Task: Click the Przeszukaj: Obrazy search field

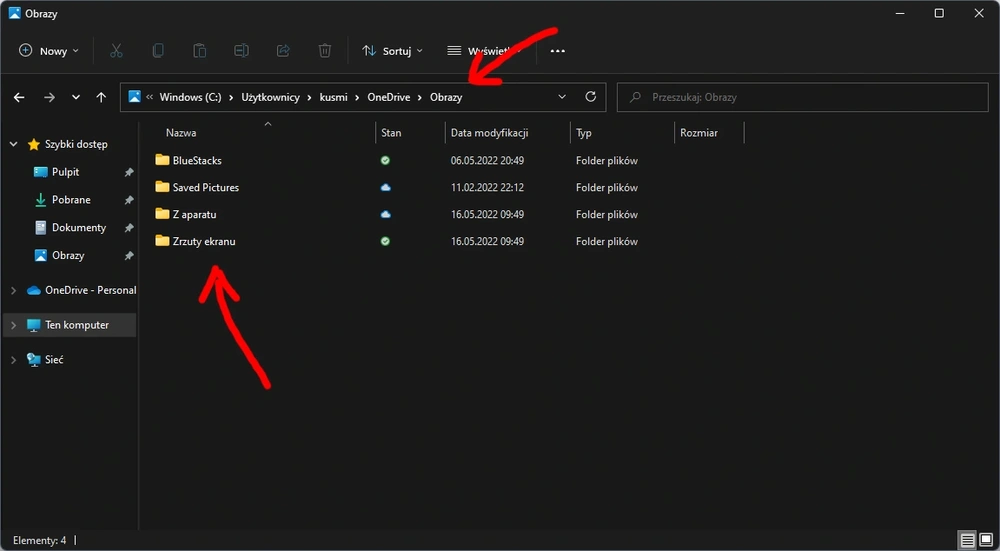Action: [802, 98]
